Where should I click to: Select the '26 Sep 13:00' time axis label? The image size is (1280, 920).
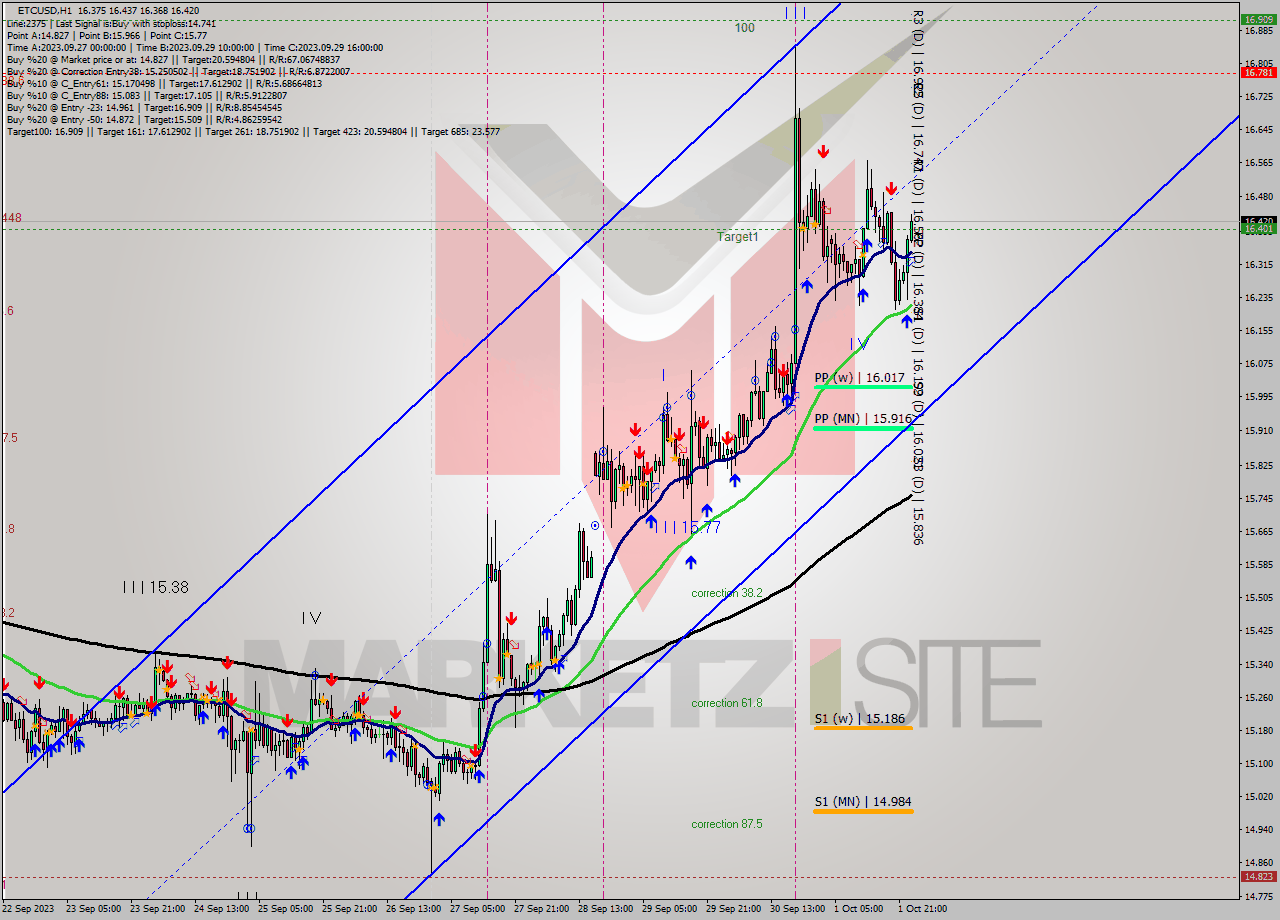[416, 909]
